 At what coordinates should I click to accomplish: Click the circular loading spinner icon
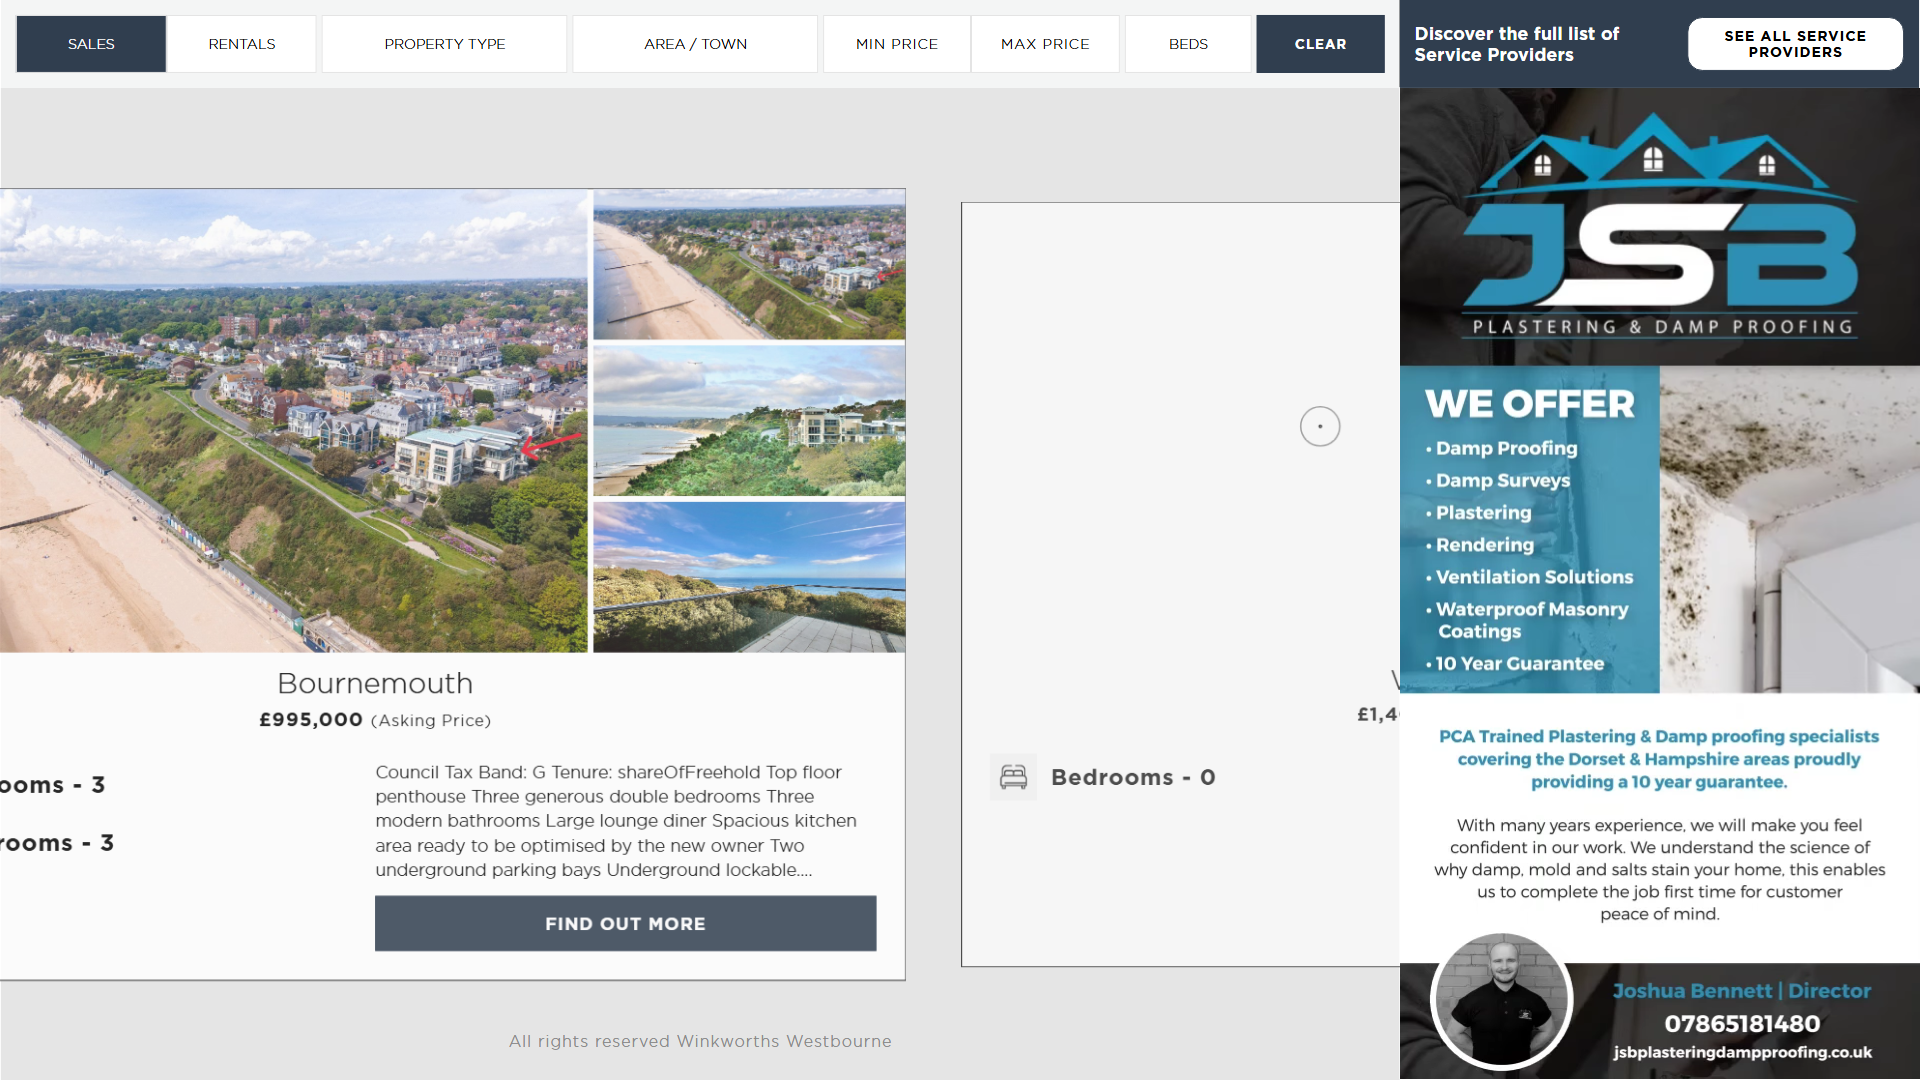(x=1319, y=427)
